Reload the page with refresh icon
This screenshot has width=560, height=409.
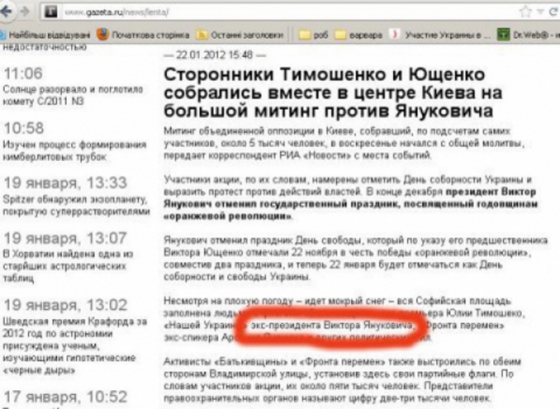553,12
